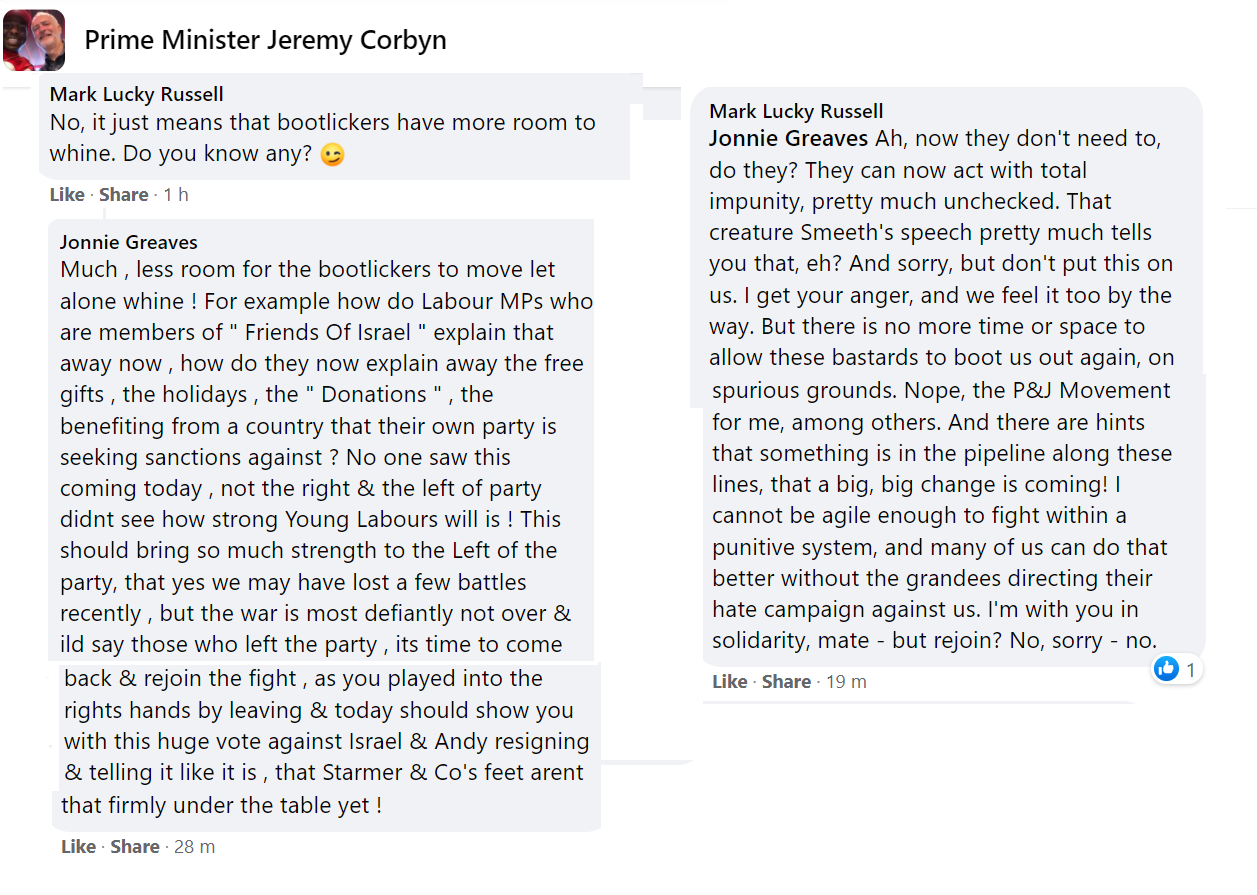Open reaction count "1" on Mark's reply
Viewport: 1257px width, 895px height.
tap(1190, 670)
